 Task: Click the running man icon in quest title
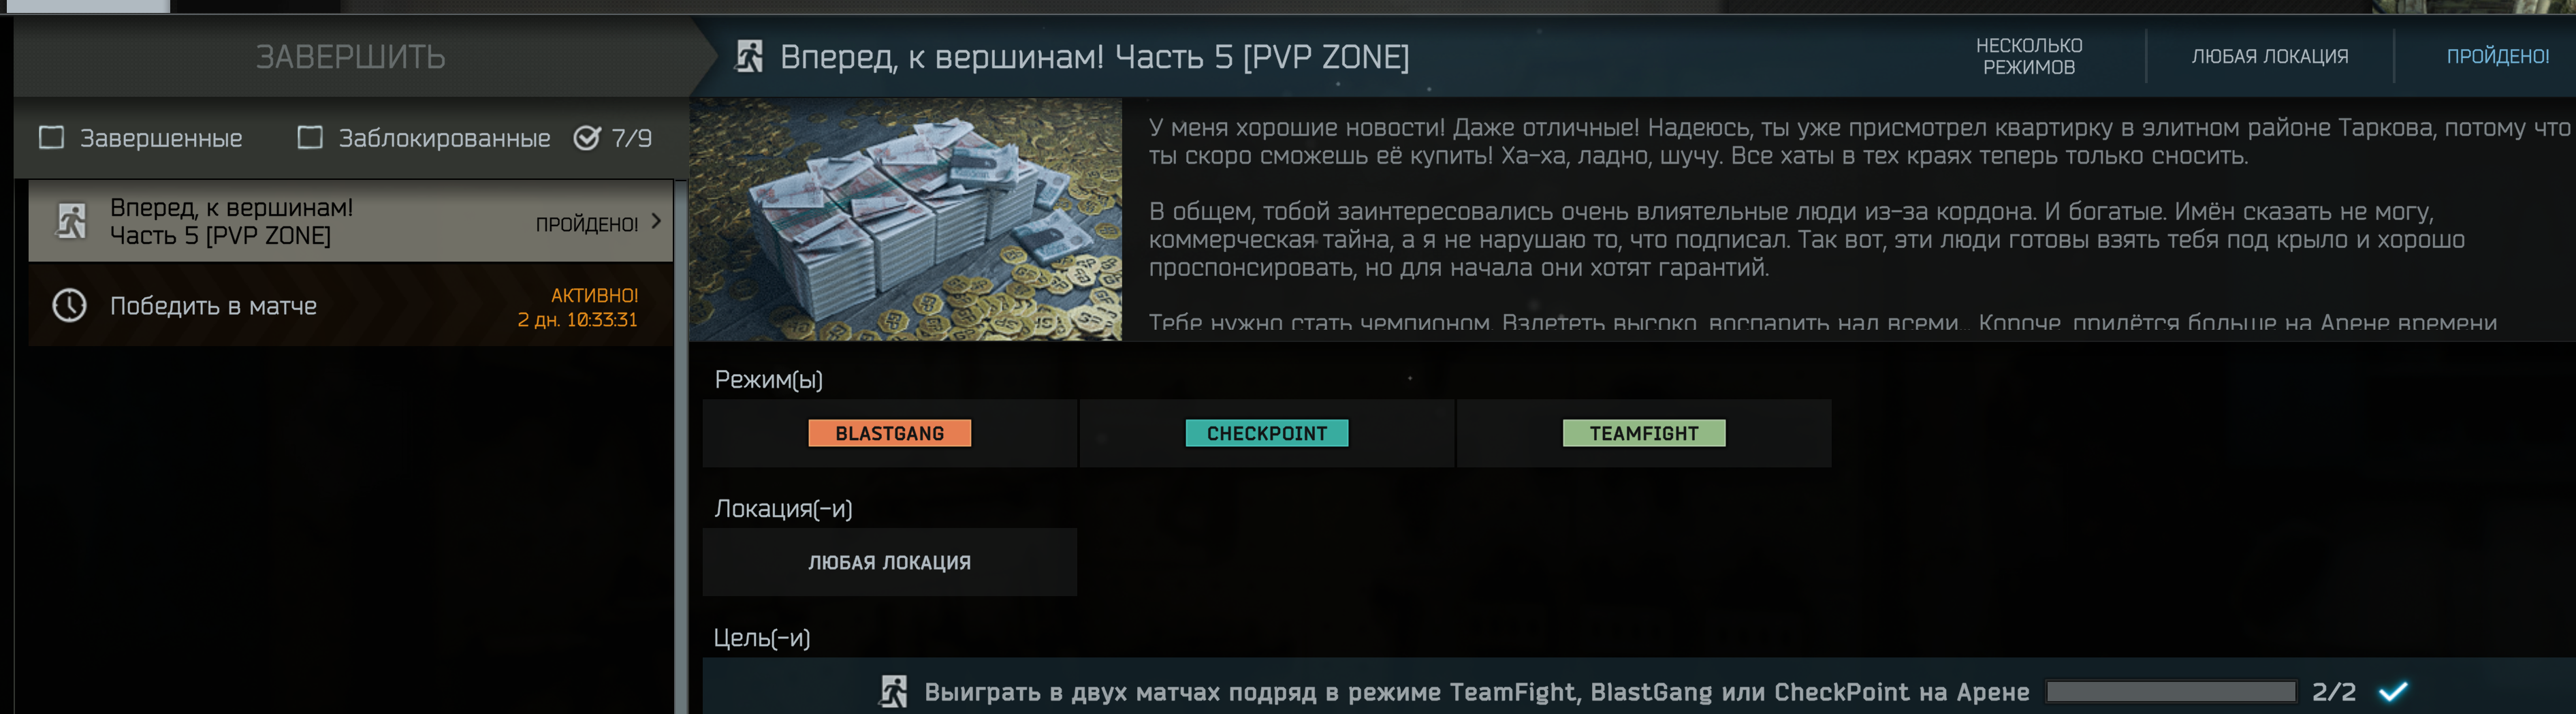749,56
